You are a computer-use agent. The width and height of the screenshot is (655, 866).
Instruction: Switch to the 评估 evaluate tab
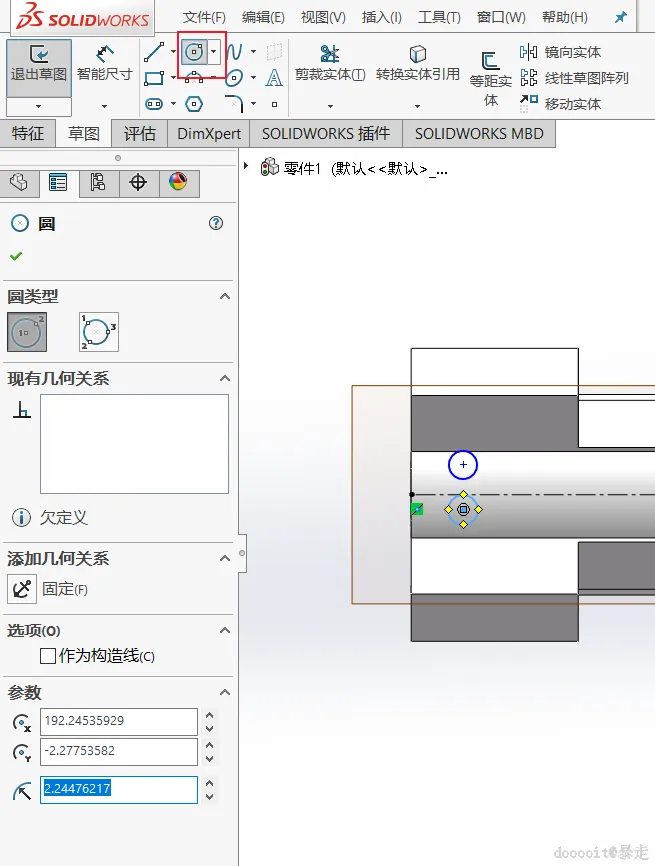click(139, 134)
